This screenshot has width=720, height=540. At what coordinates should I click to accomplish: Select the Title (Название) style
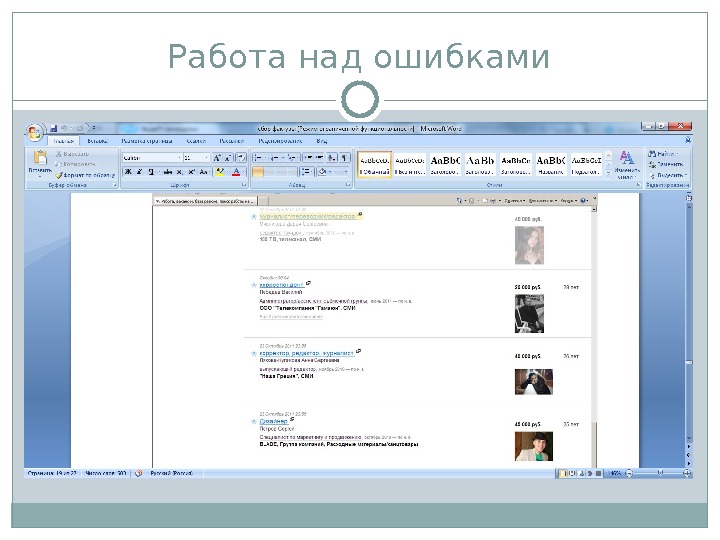click(551, 164)
